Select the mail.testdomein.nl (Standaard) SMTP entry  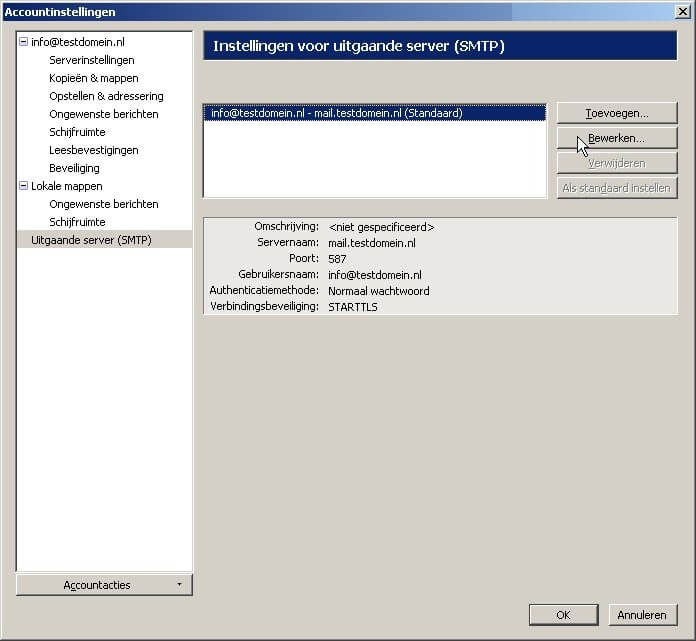click(375, 113)
